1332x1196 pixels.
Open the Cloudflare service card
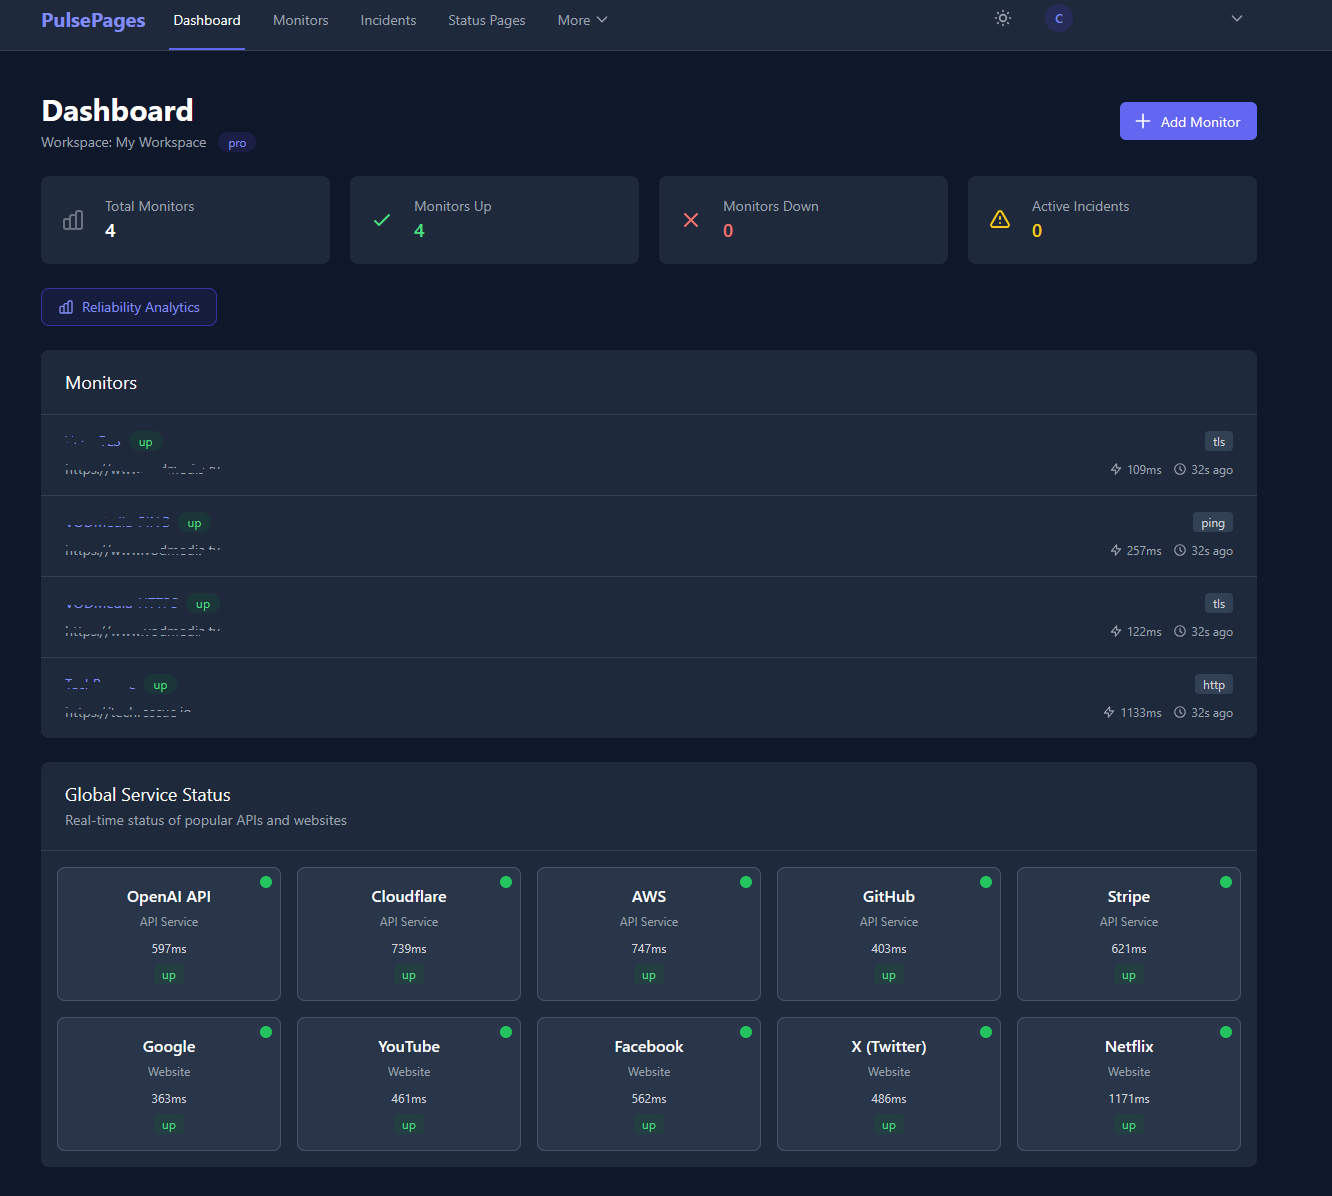pyautogui.click(x=409, y=934)
